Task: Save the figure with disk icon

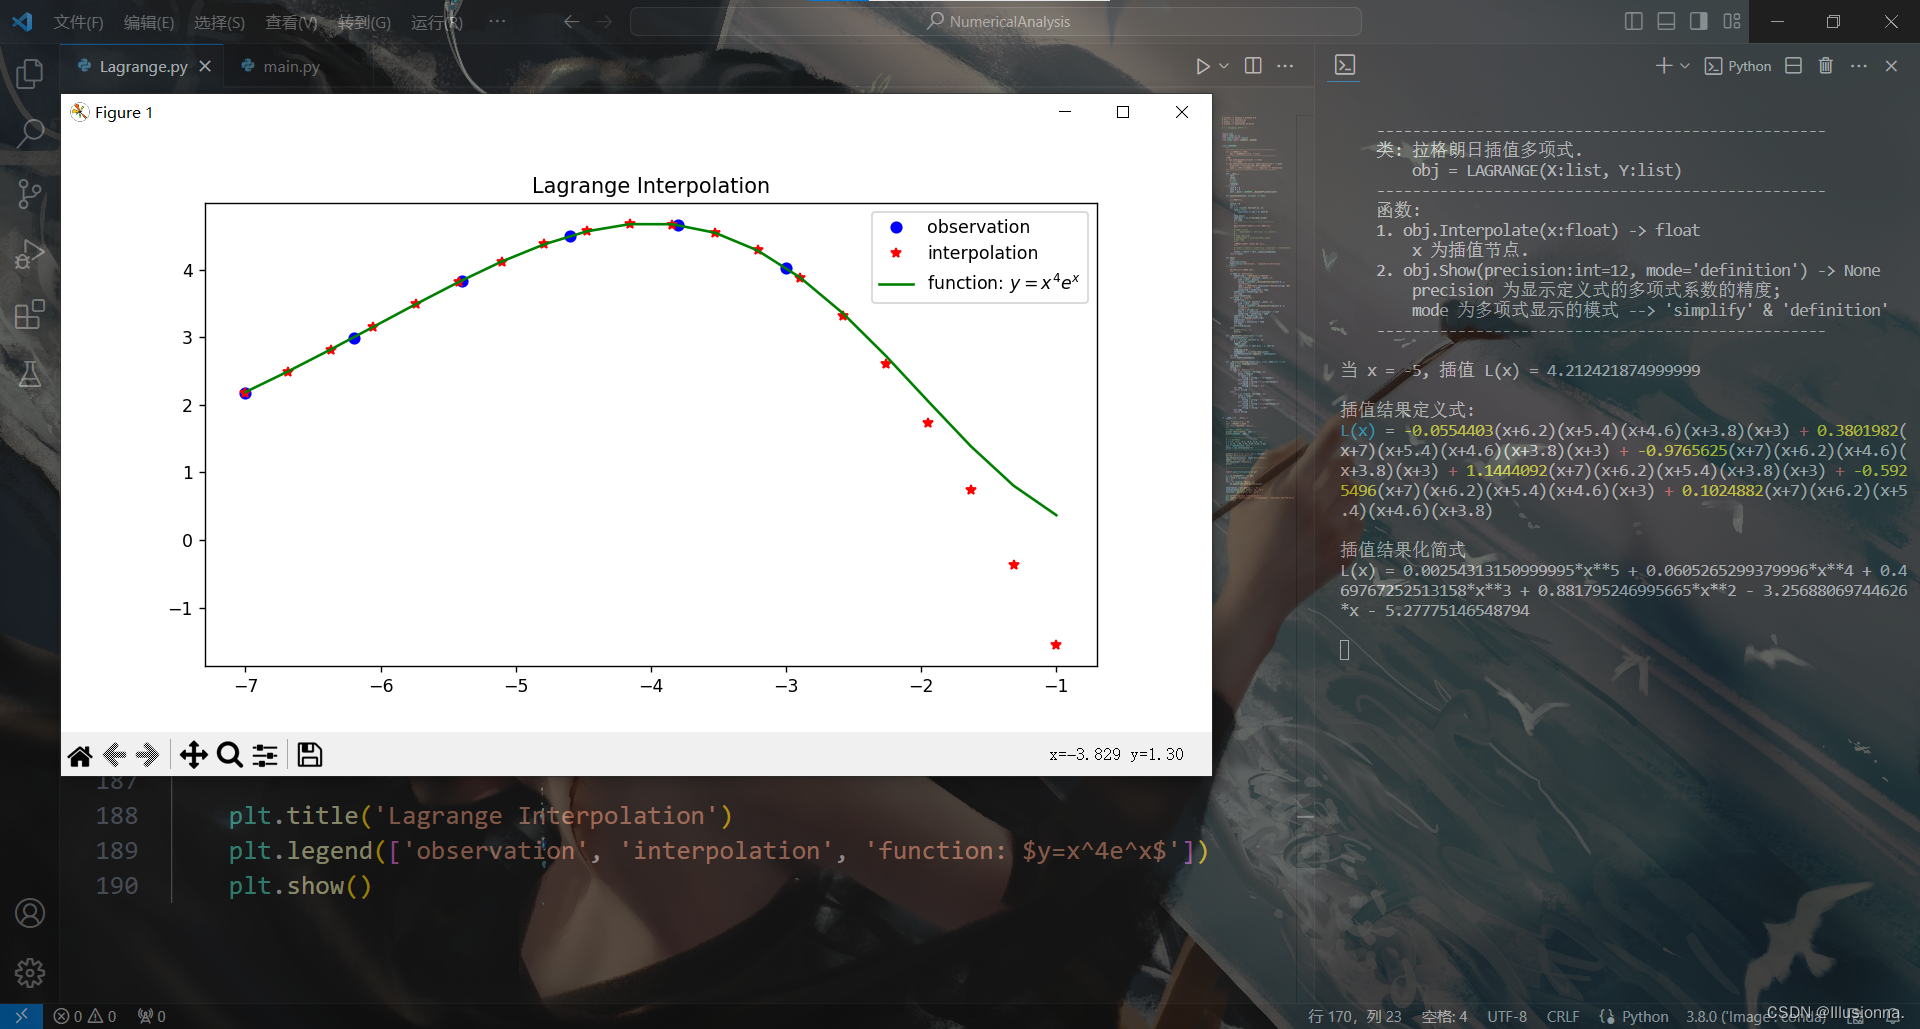Action: click(x=310, y=755)
